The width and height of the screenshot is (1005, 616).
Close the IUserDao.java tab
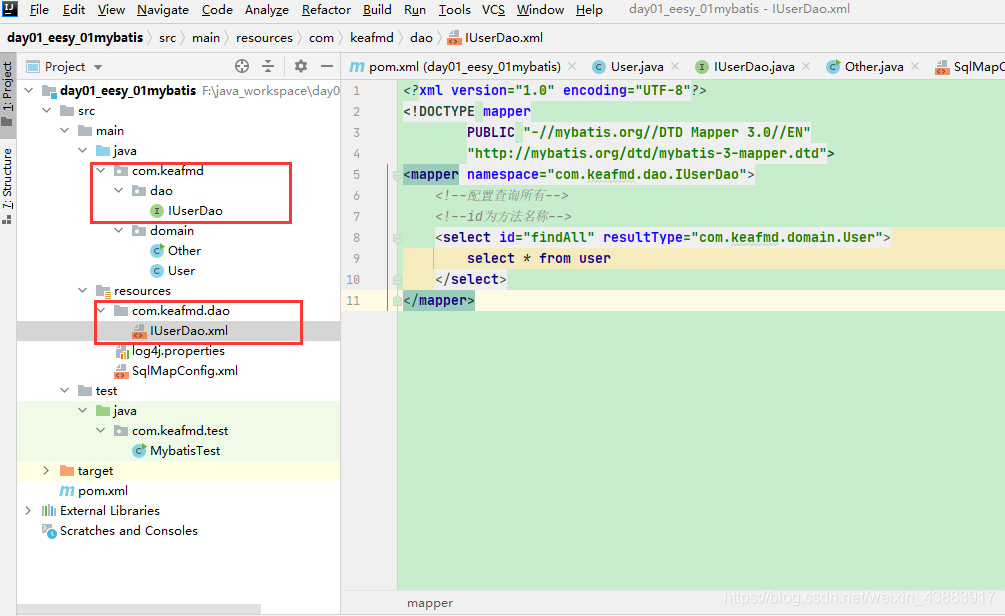(x=806, y=66)
